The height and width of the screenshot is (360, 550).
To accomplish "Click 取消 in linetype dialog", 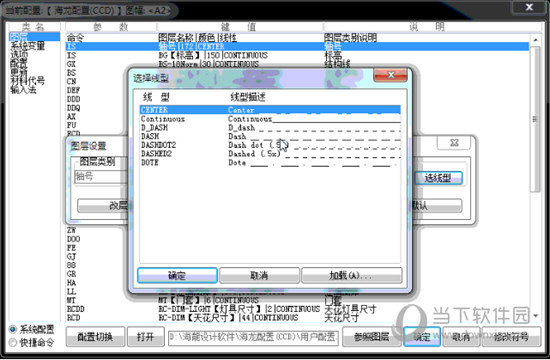I will (x=259, y=275).
